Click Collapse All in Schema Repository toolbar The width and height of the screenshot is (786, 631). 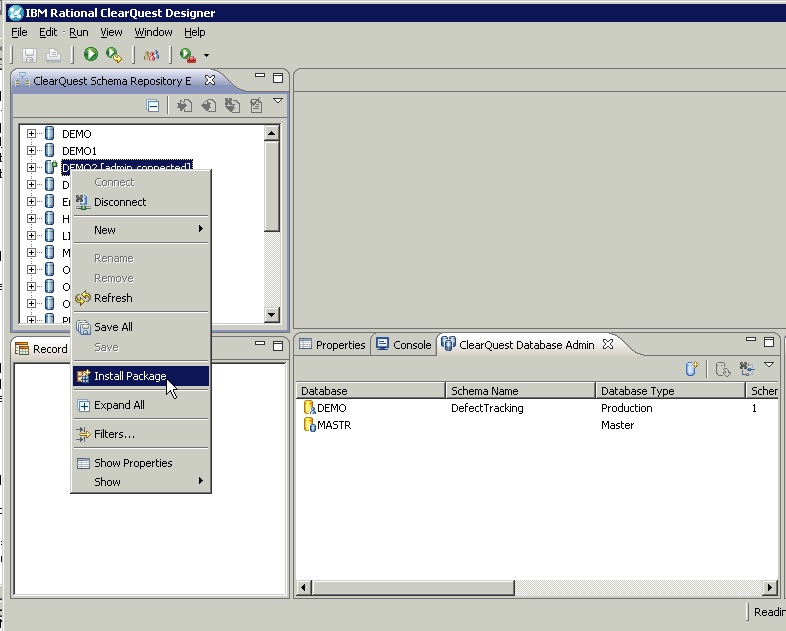pos(153,106)
